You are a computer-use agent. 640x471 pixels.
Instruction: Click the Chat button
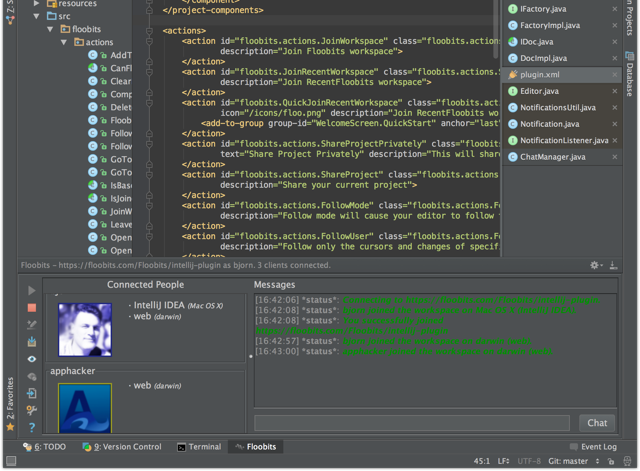tap(597, 423)
